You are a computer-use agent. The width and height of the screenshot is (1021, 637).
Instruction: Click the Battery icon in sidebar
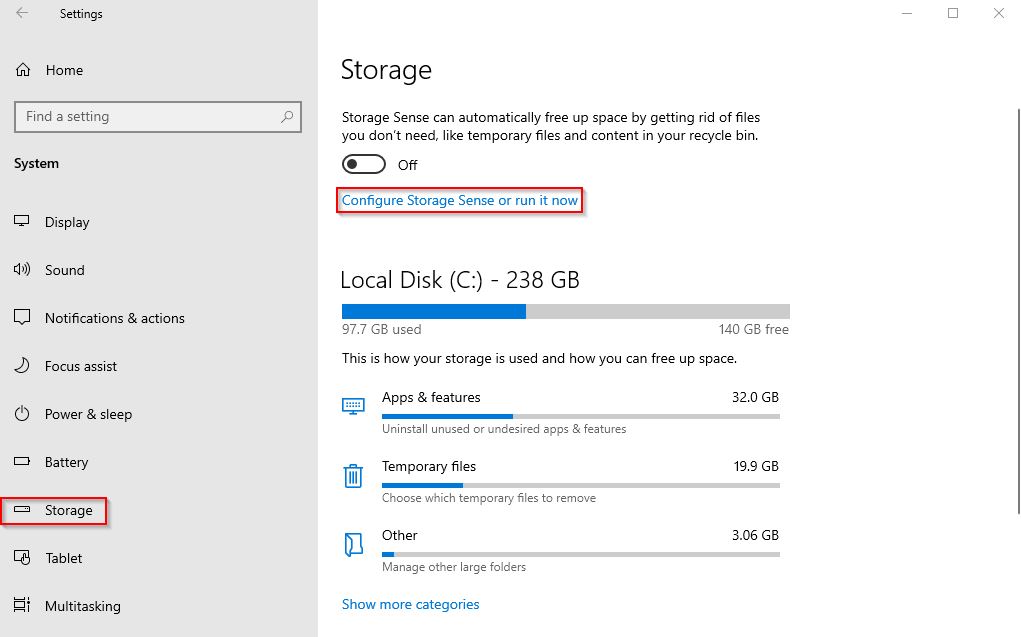pyautogui.click(x=22, y=462)
